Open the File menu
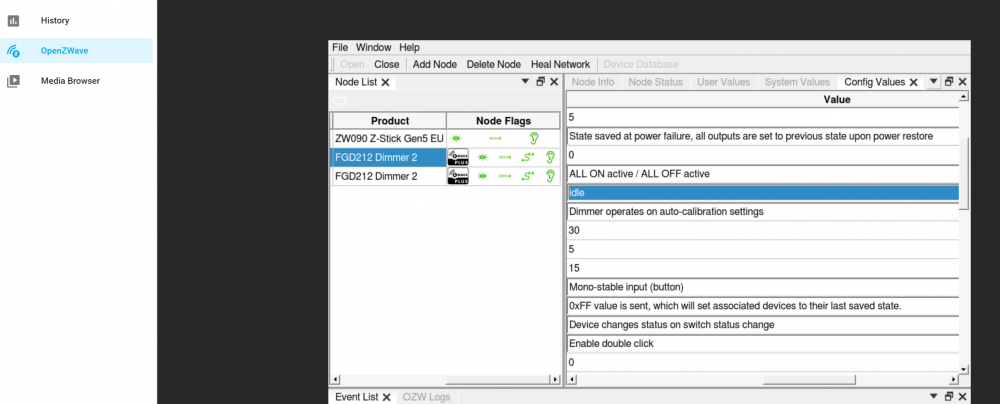1000x404 pixels. click(340, 47)
